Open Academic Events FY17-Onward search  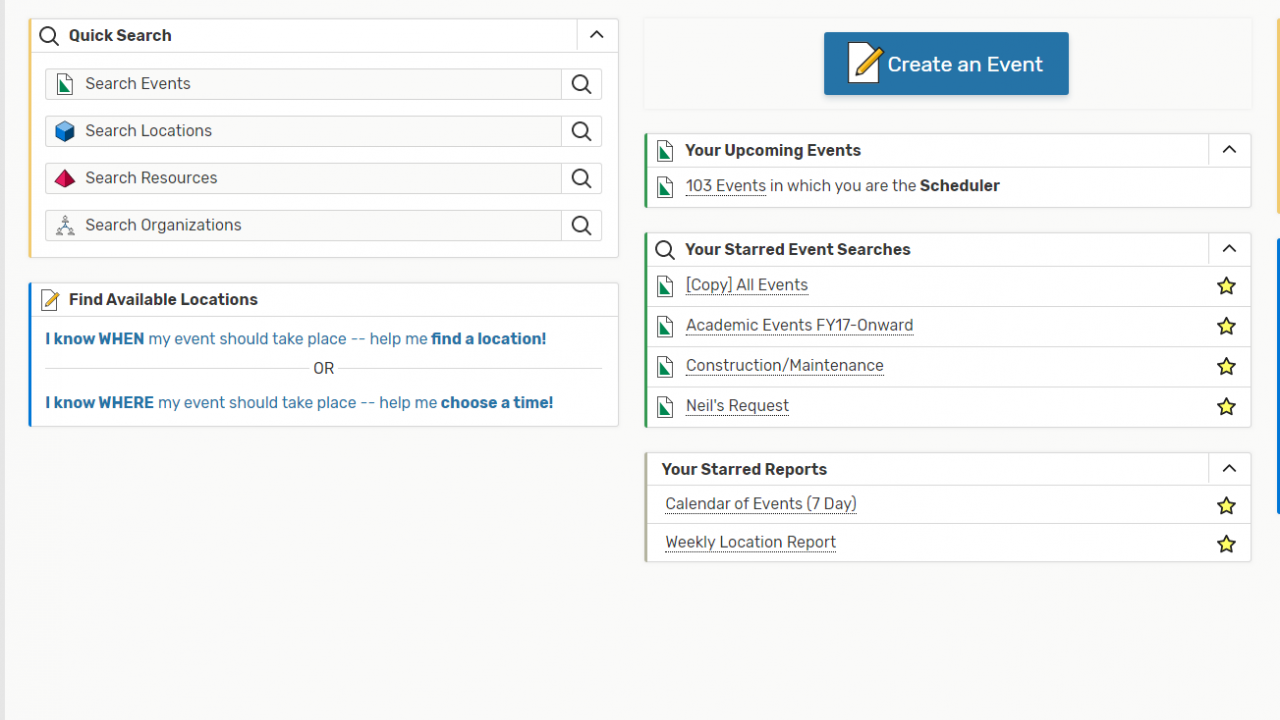pyautogui.click(x=799, y=325)
